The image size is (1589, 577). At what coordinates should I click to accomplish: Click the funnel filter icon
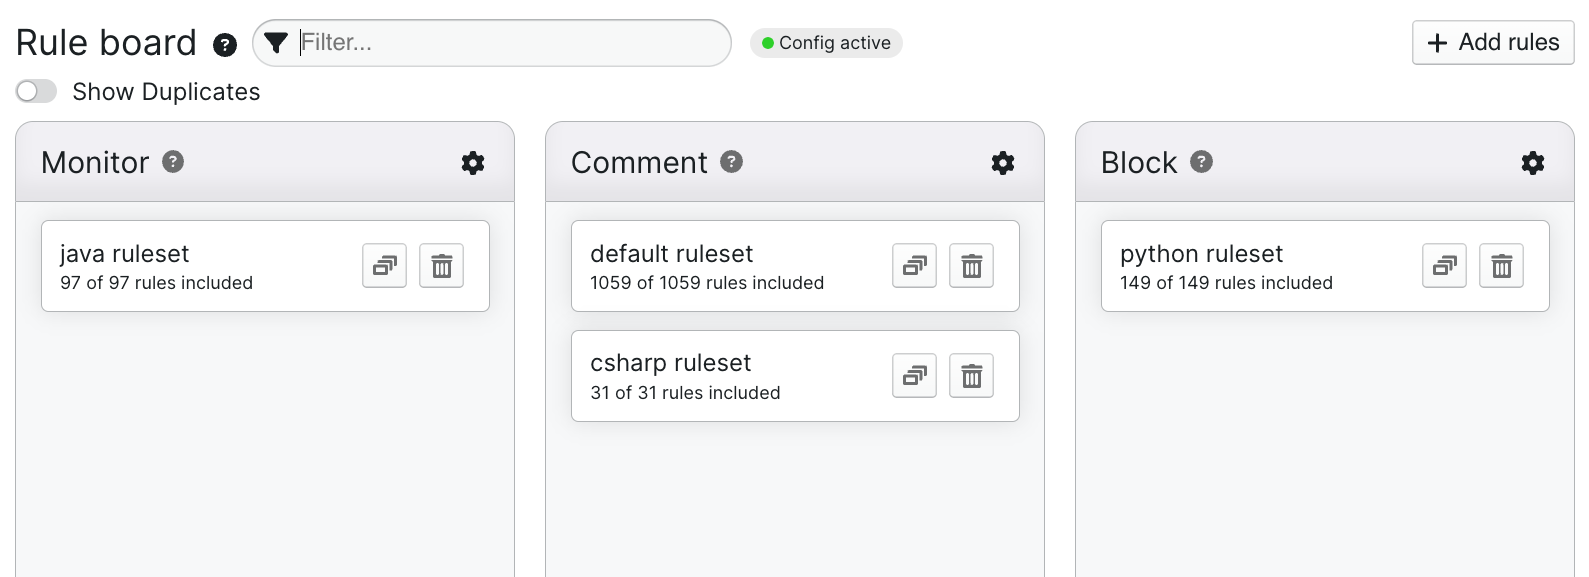tap(276, 42)
